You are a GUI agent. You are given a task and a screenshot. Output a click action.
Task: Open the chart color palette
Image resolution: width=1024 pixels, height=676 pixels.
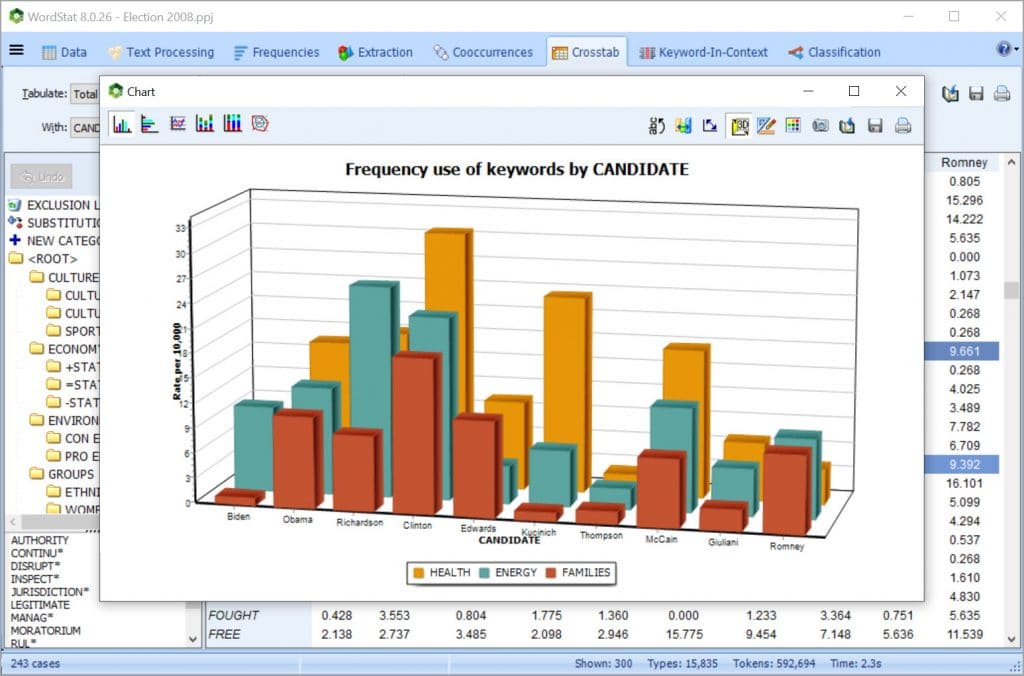pyautogui.click(x=792, y=125)
